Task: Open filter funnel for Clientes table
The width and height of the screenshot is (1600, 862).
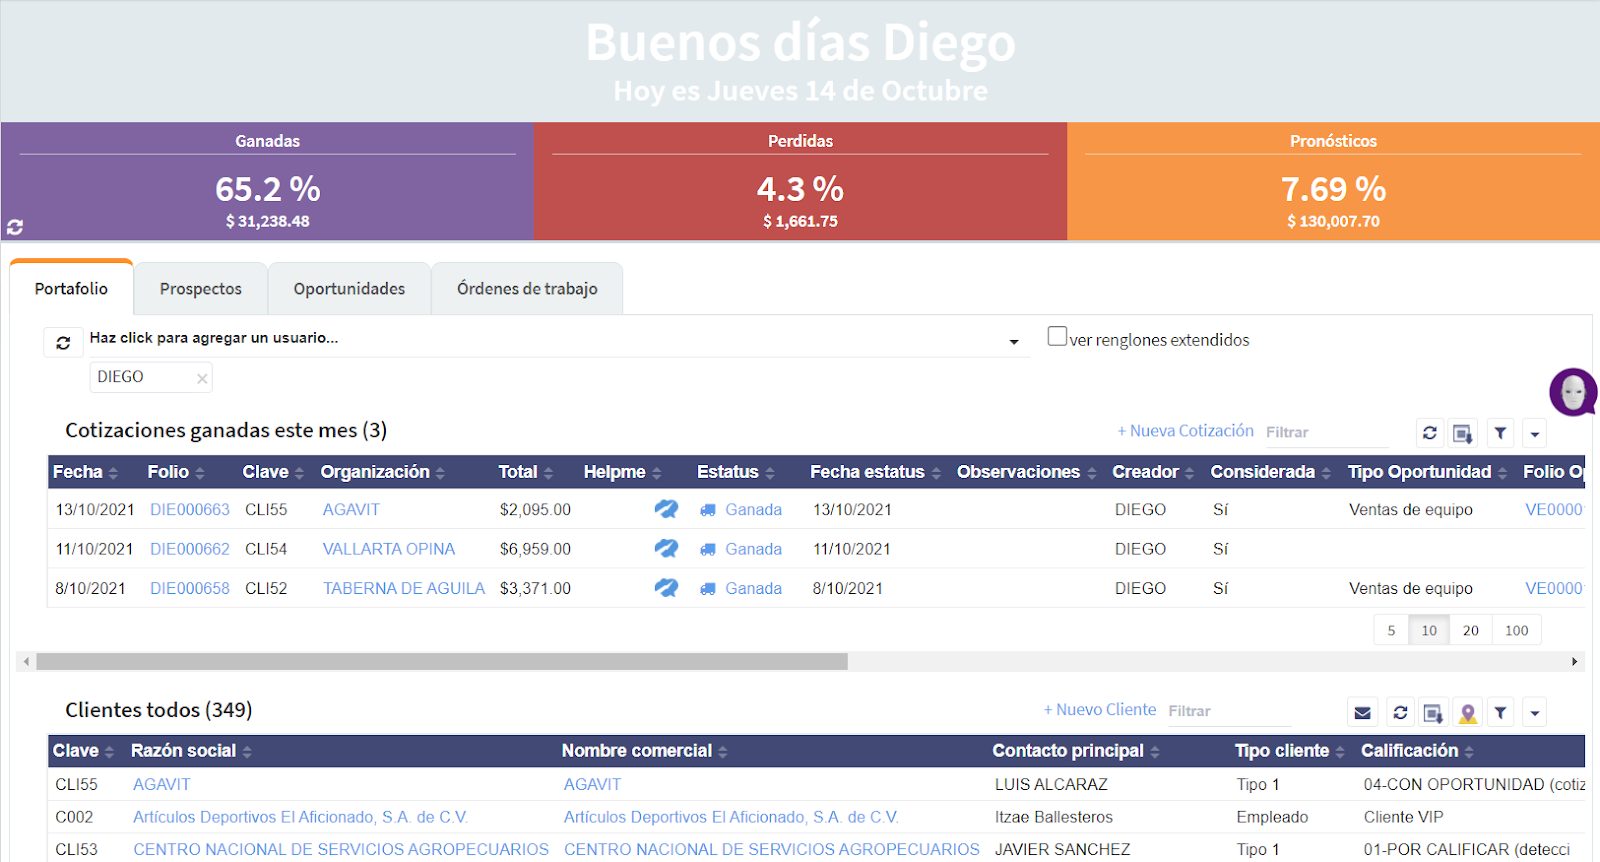Action: pyautogui.click(x=1500, y=713)
